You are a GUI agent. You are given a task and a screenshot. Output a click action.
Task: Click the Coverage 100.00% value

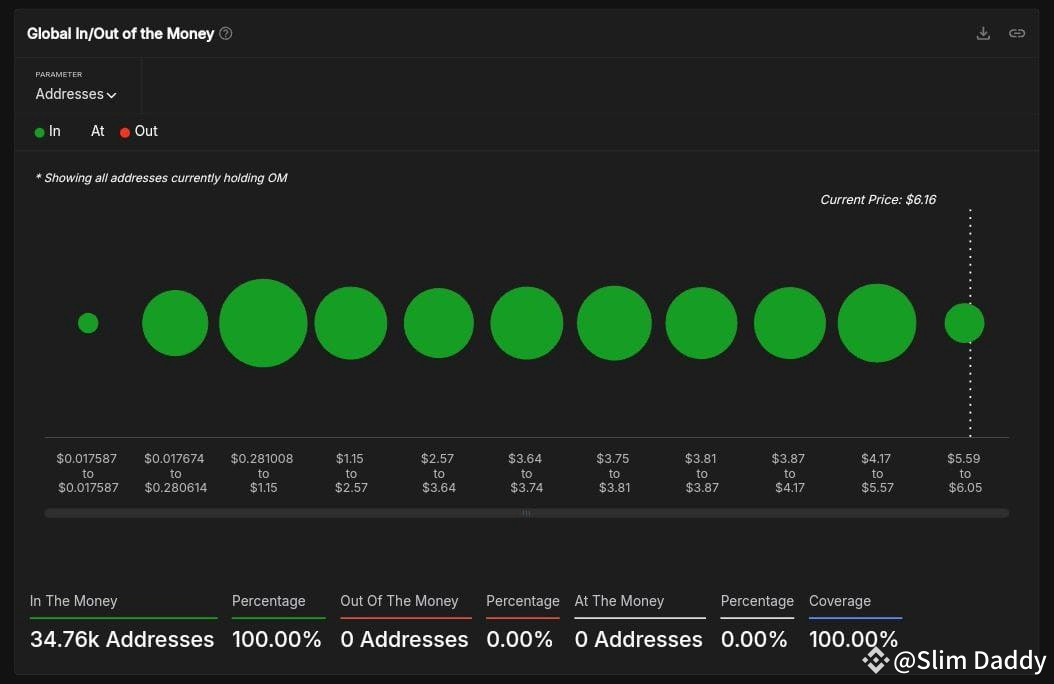click(853, 639)
